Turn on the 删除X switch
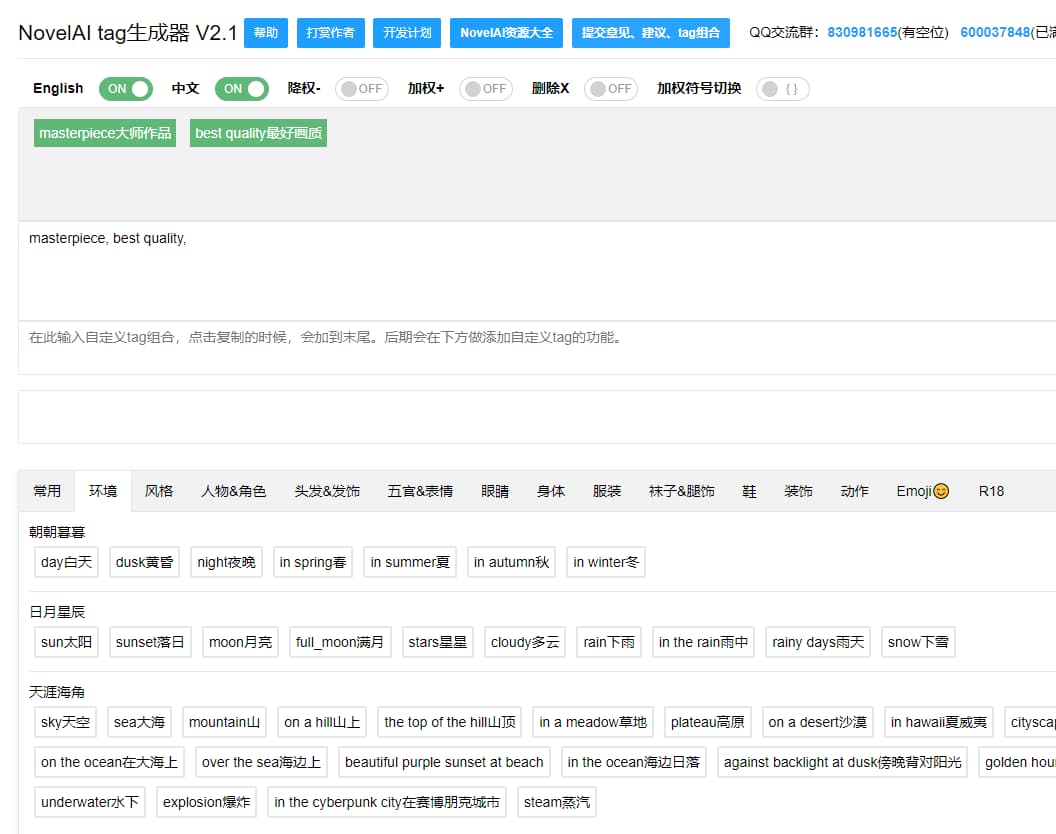 [x=610, y=89]
